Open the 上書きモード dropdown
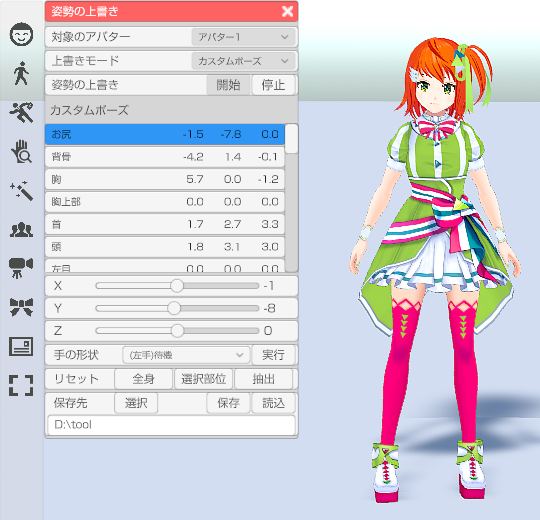The image size is (540, 520). coord(243,61)
